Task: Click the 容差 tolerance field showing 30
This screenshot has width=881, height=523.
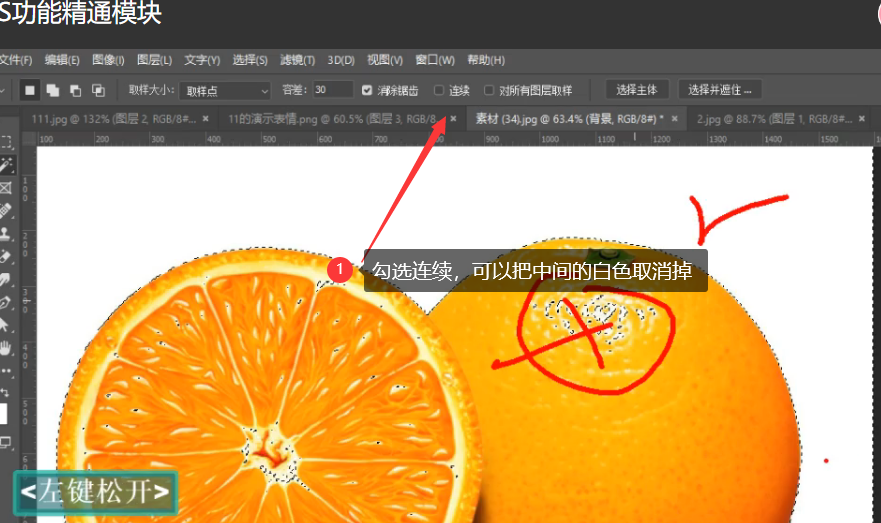Action: [x=333, y=90]
